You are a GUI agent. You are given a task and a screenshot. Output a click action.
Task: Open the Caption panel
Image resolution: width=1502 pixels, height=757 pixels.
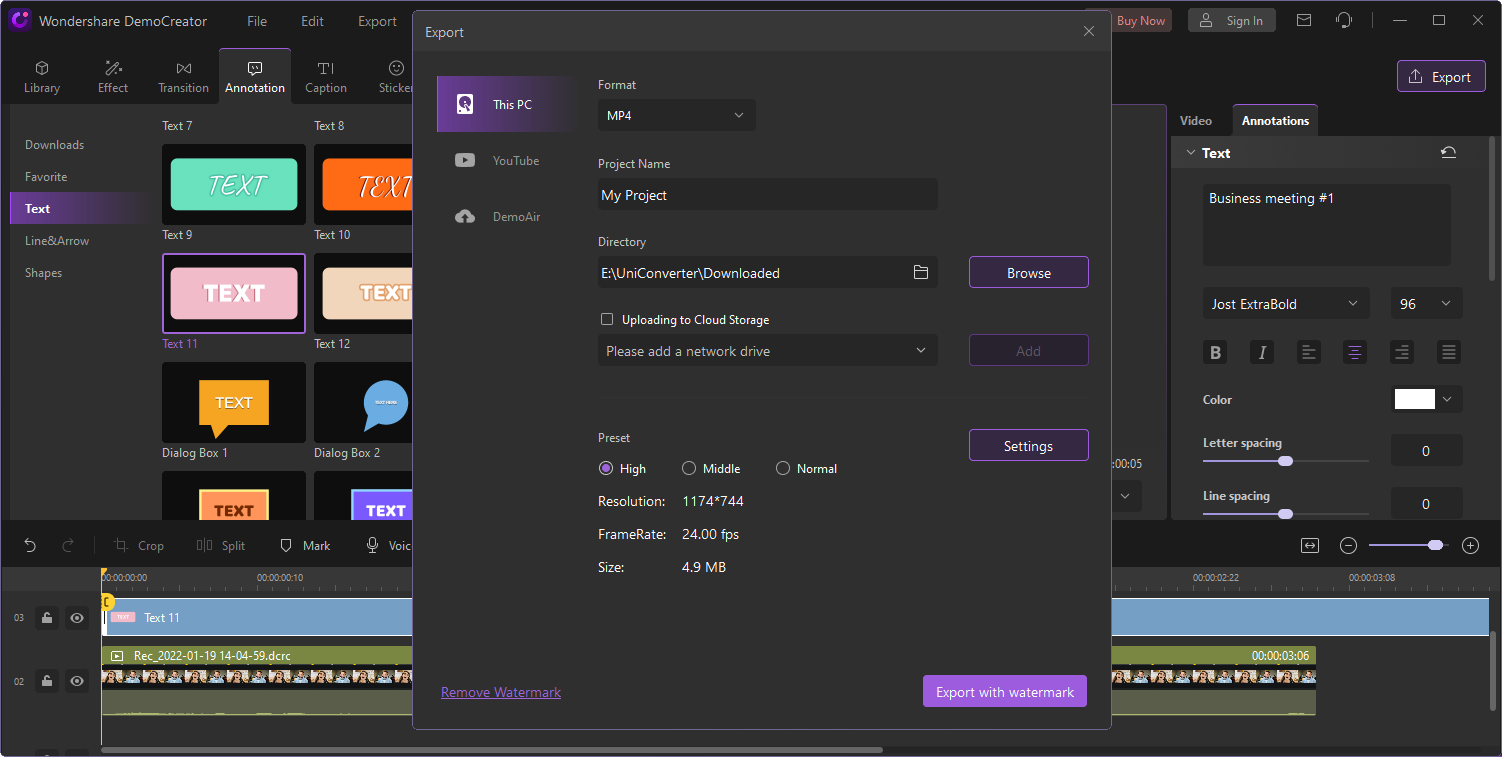coord(326,77)
